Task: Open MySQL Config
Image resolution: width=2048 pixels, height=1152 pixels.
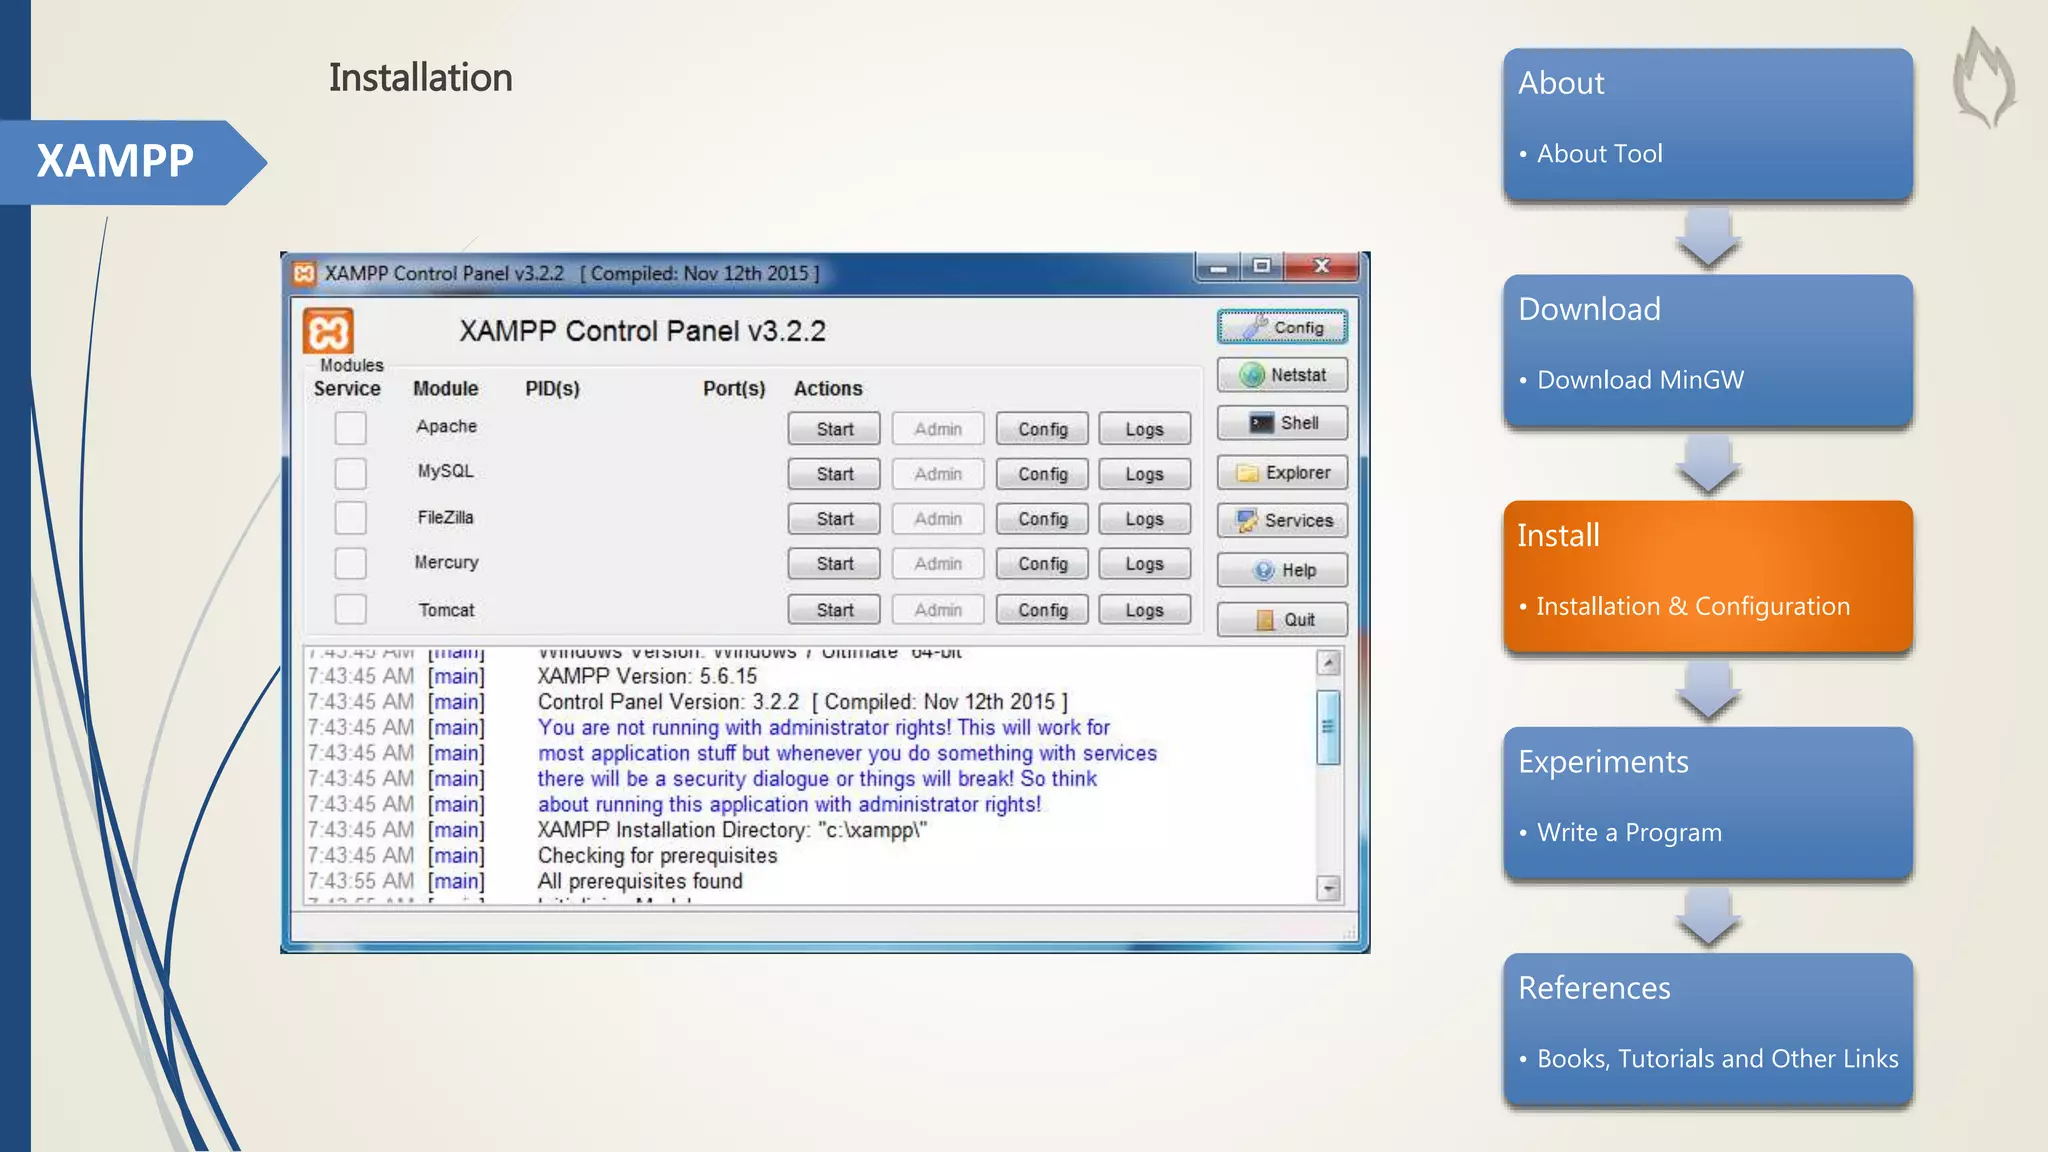Action: (x=1042, y=474)
